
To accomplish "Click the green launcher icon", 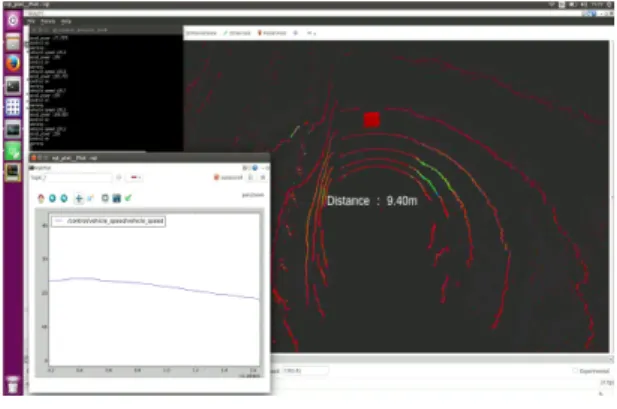I will tap(13, 151).
